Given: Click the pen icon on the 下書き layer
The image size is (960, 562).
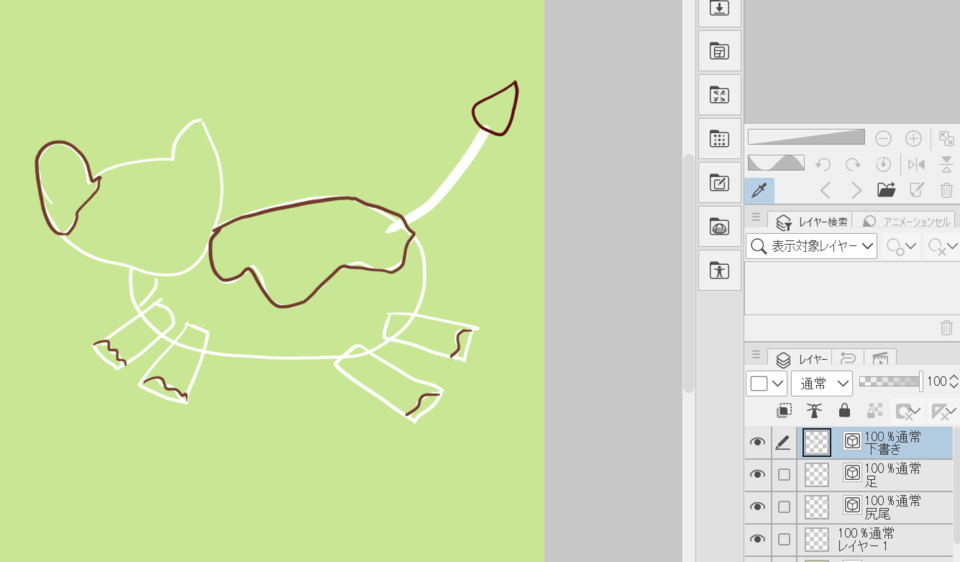Looking at the screenshot, I should pyautogui.click(x=783, y=442).
